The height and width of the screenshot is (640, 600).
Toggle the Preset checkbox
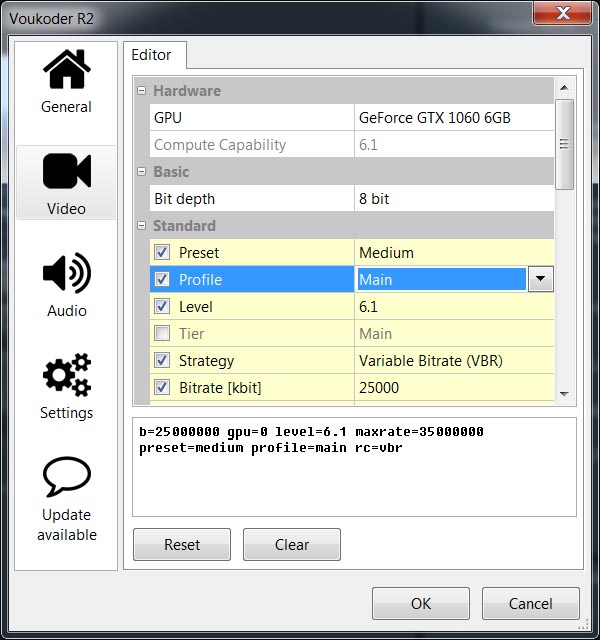tap(162, 252)
